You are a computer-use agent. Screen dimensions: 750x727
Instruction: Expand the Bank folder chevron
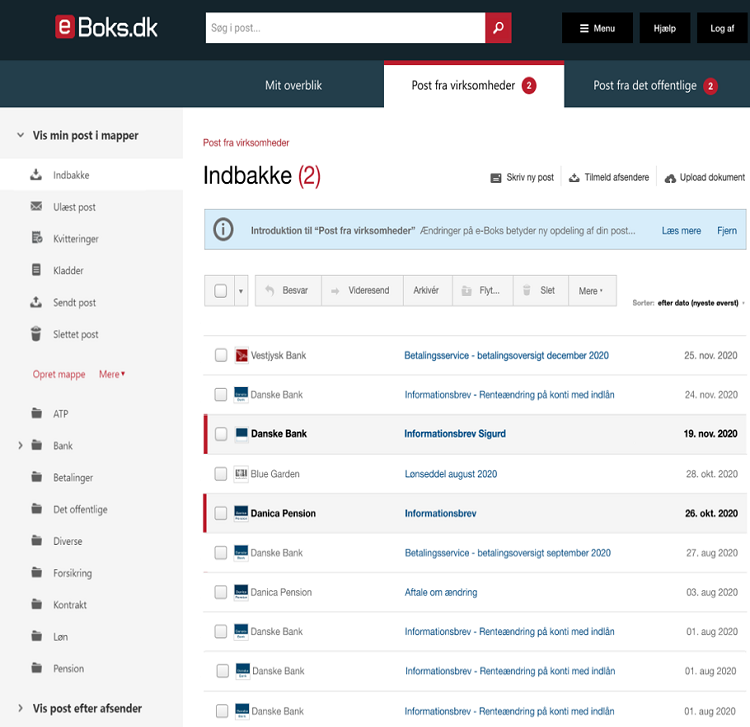[x=20, y=445]
